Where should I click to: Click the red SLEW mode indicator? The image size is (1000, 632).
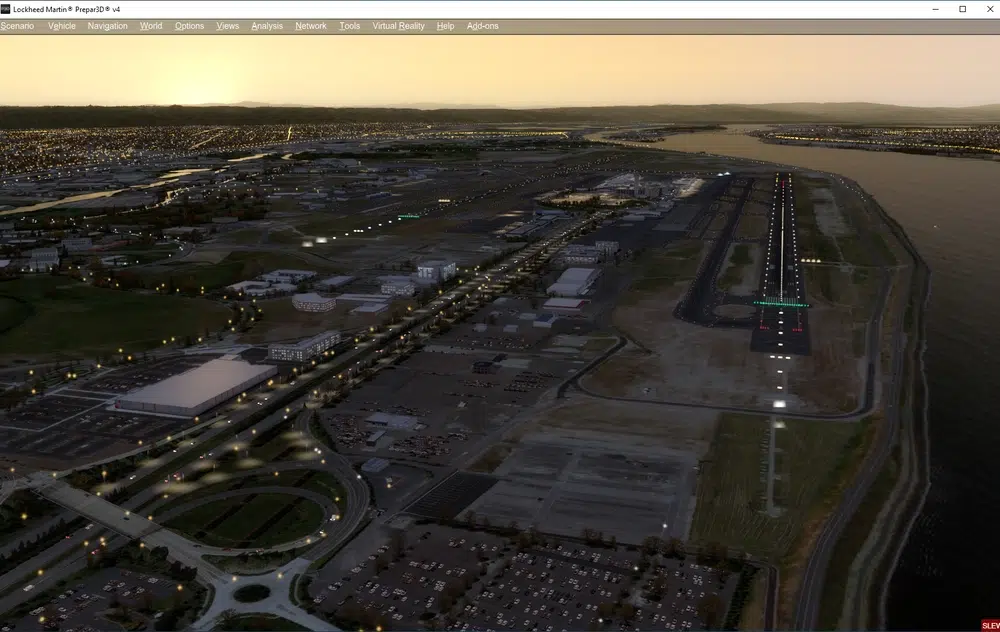990,625
